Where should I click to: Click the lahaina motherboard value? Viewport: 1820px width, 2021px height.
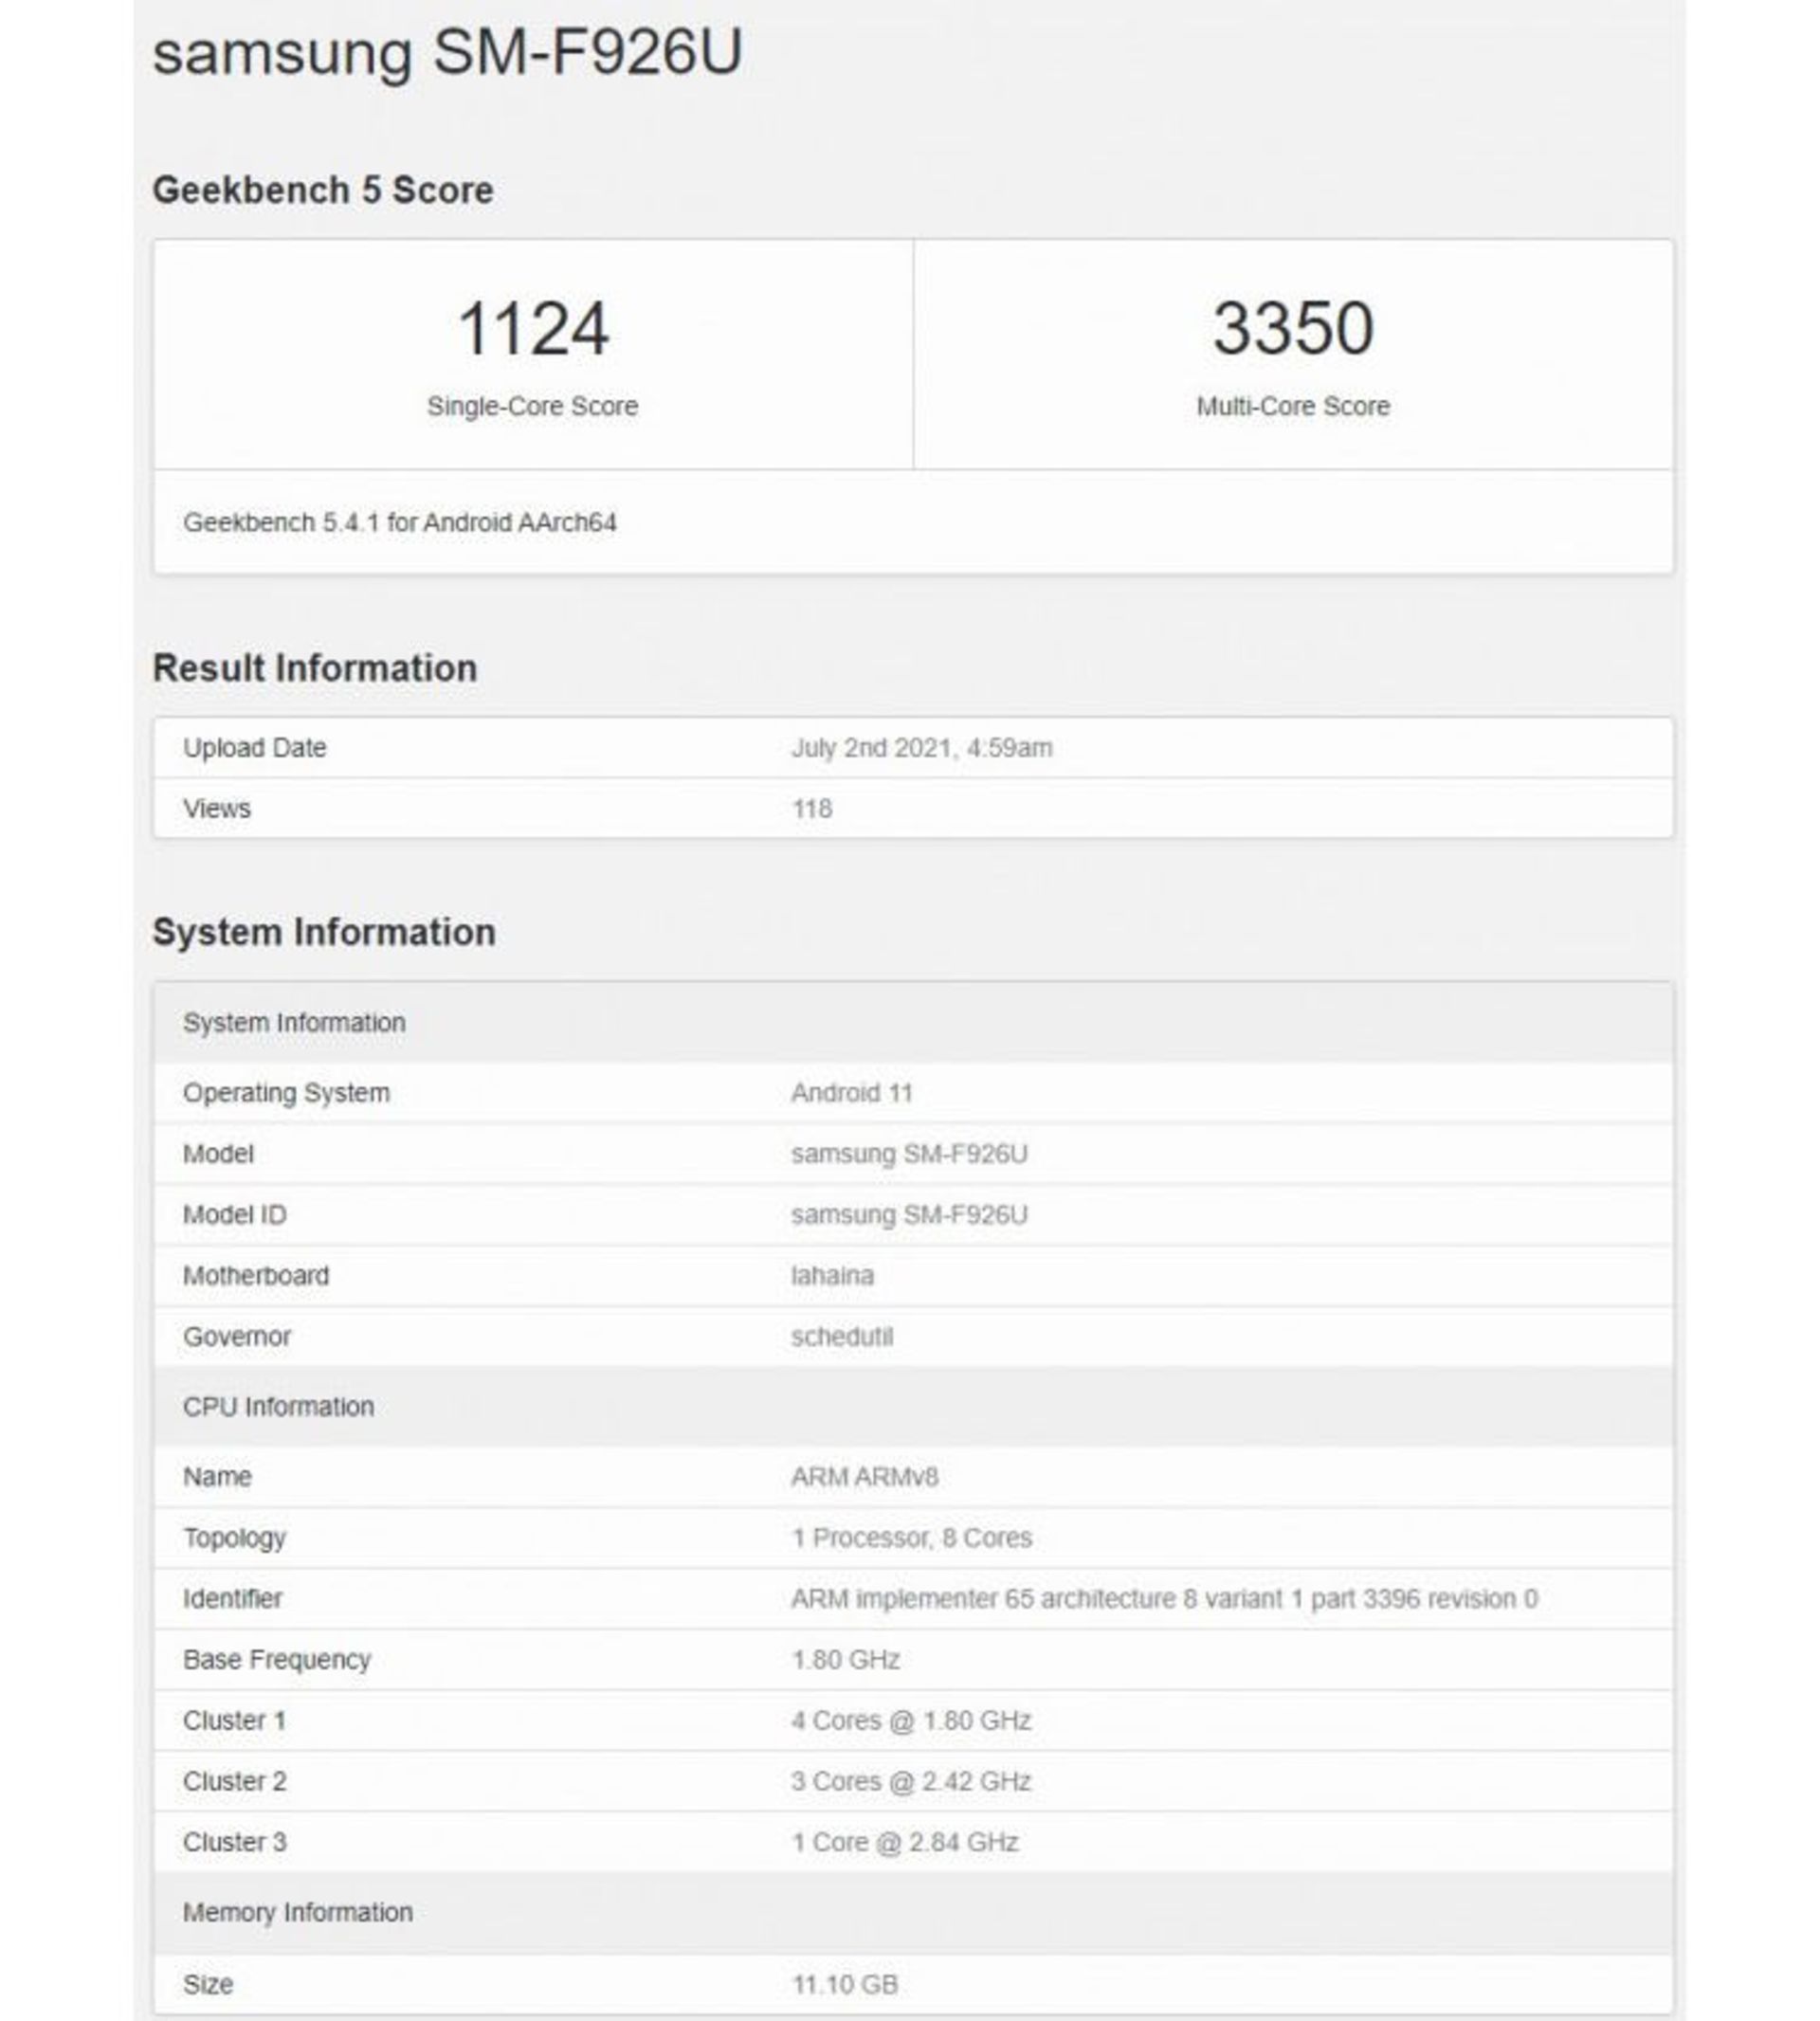[832, 1276]
